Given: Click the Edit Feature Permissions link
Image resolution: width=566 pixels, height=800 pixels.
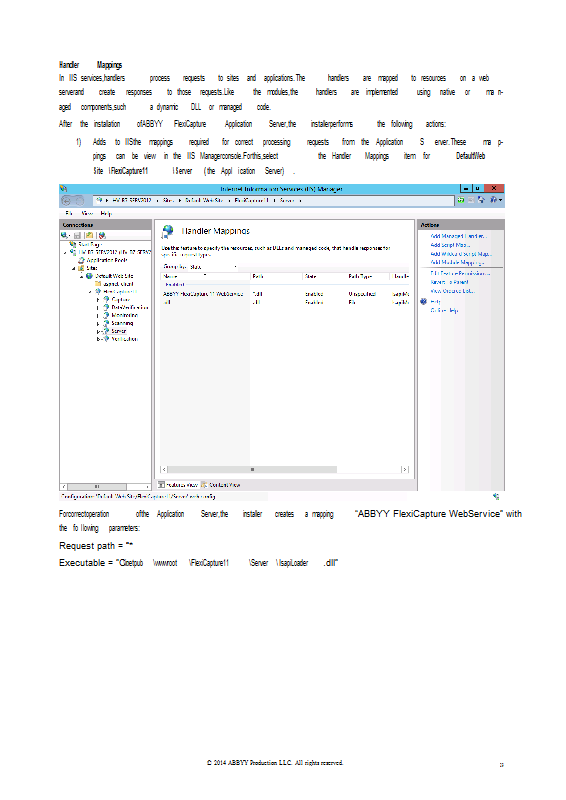Looking at the screenshot, I should tap(460, 273).
